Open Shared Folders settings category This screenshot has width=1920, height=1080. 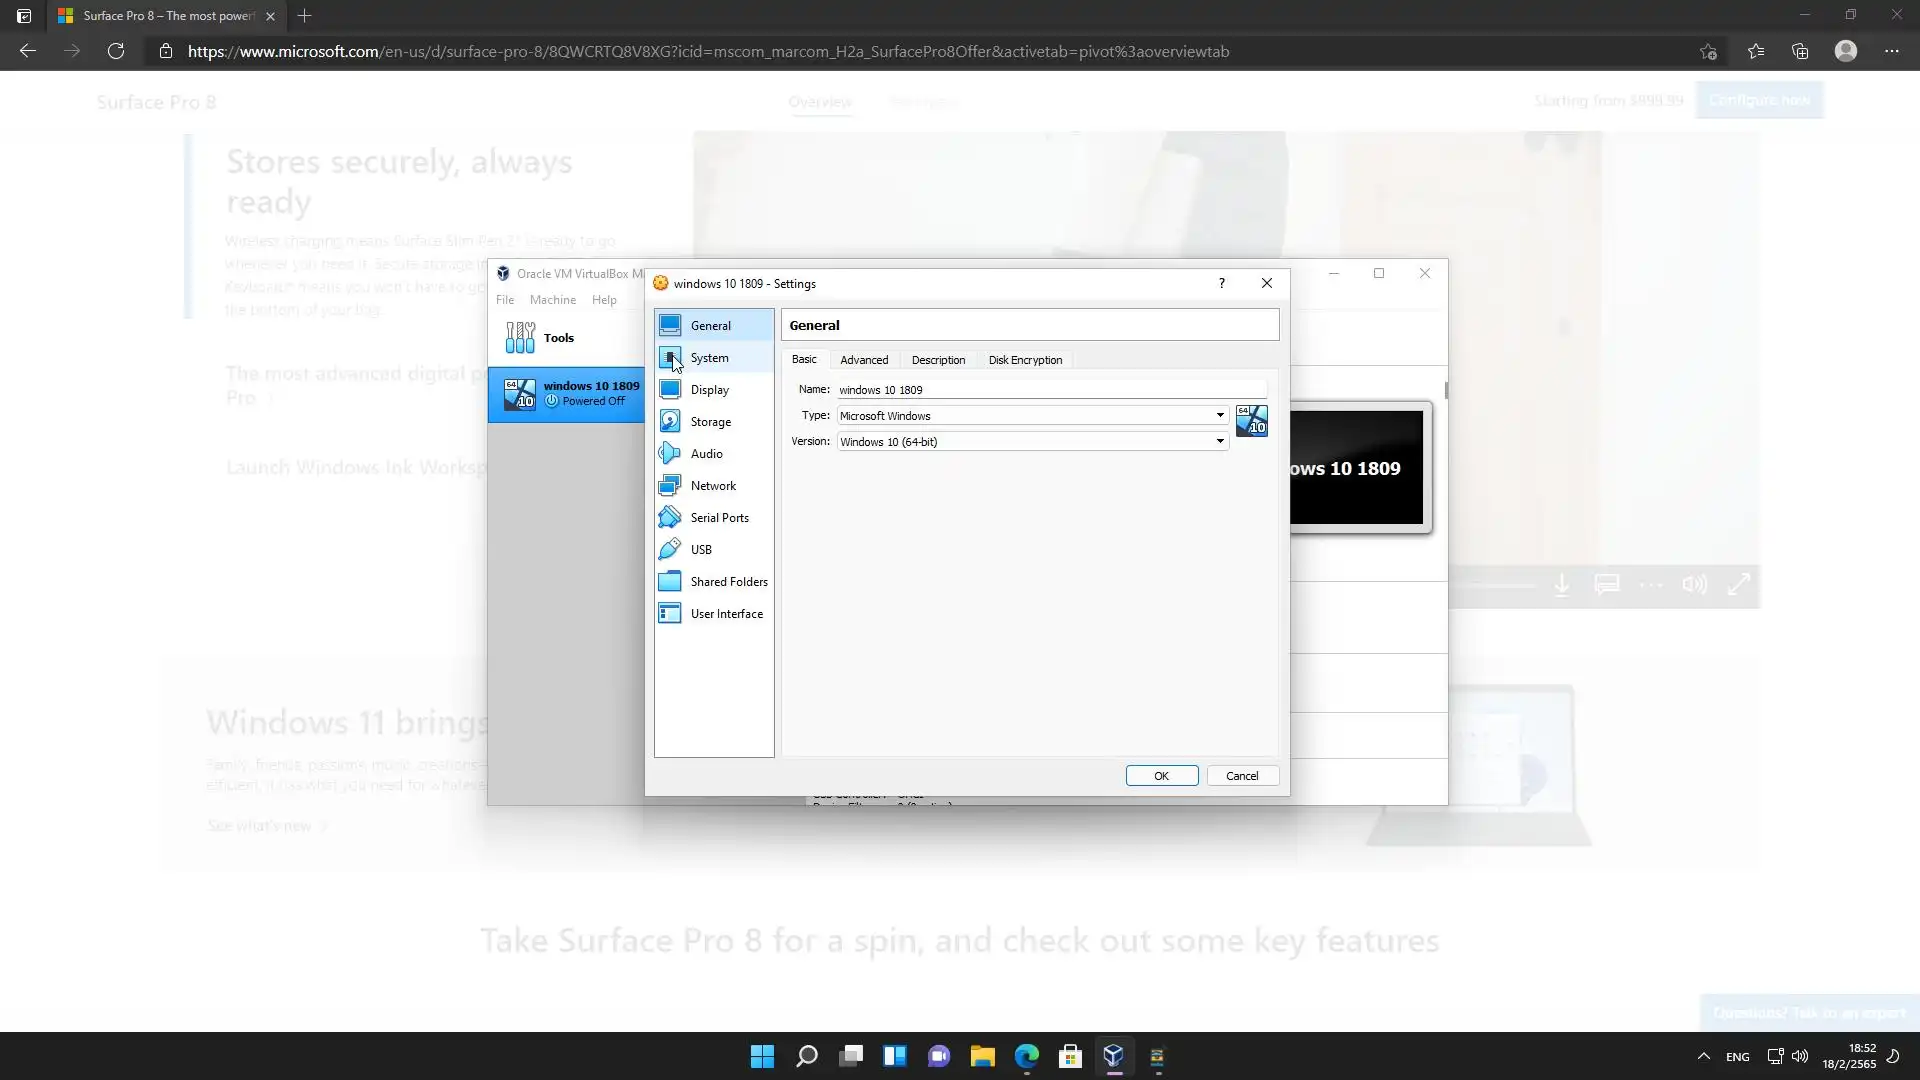[x=728, y=582]
